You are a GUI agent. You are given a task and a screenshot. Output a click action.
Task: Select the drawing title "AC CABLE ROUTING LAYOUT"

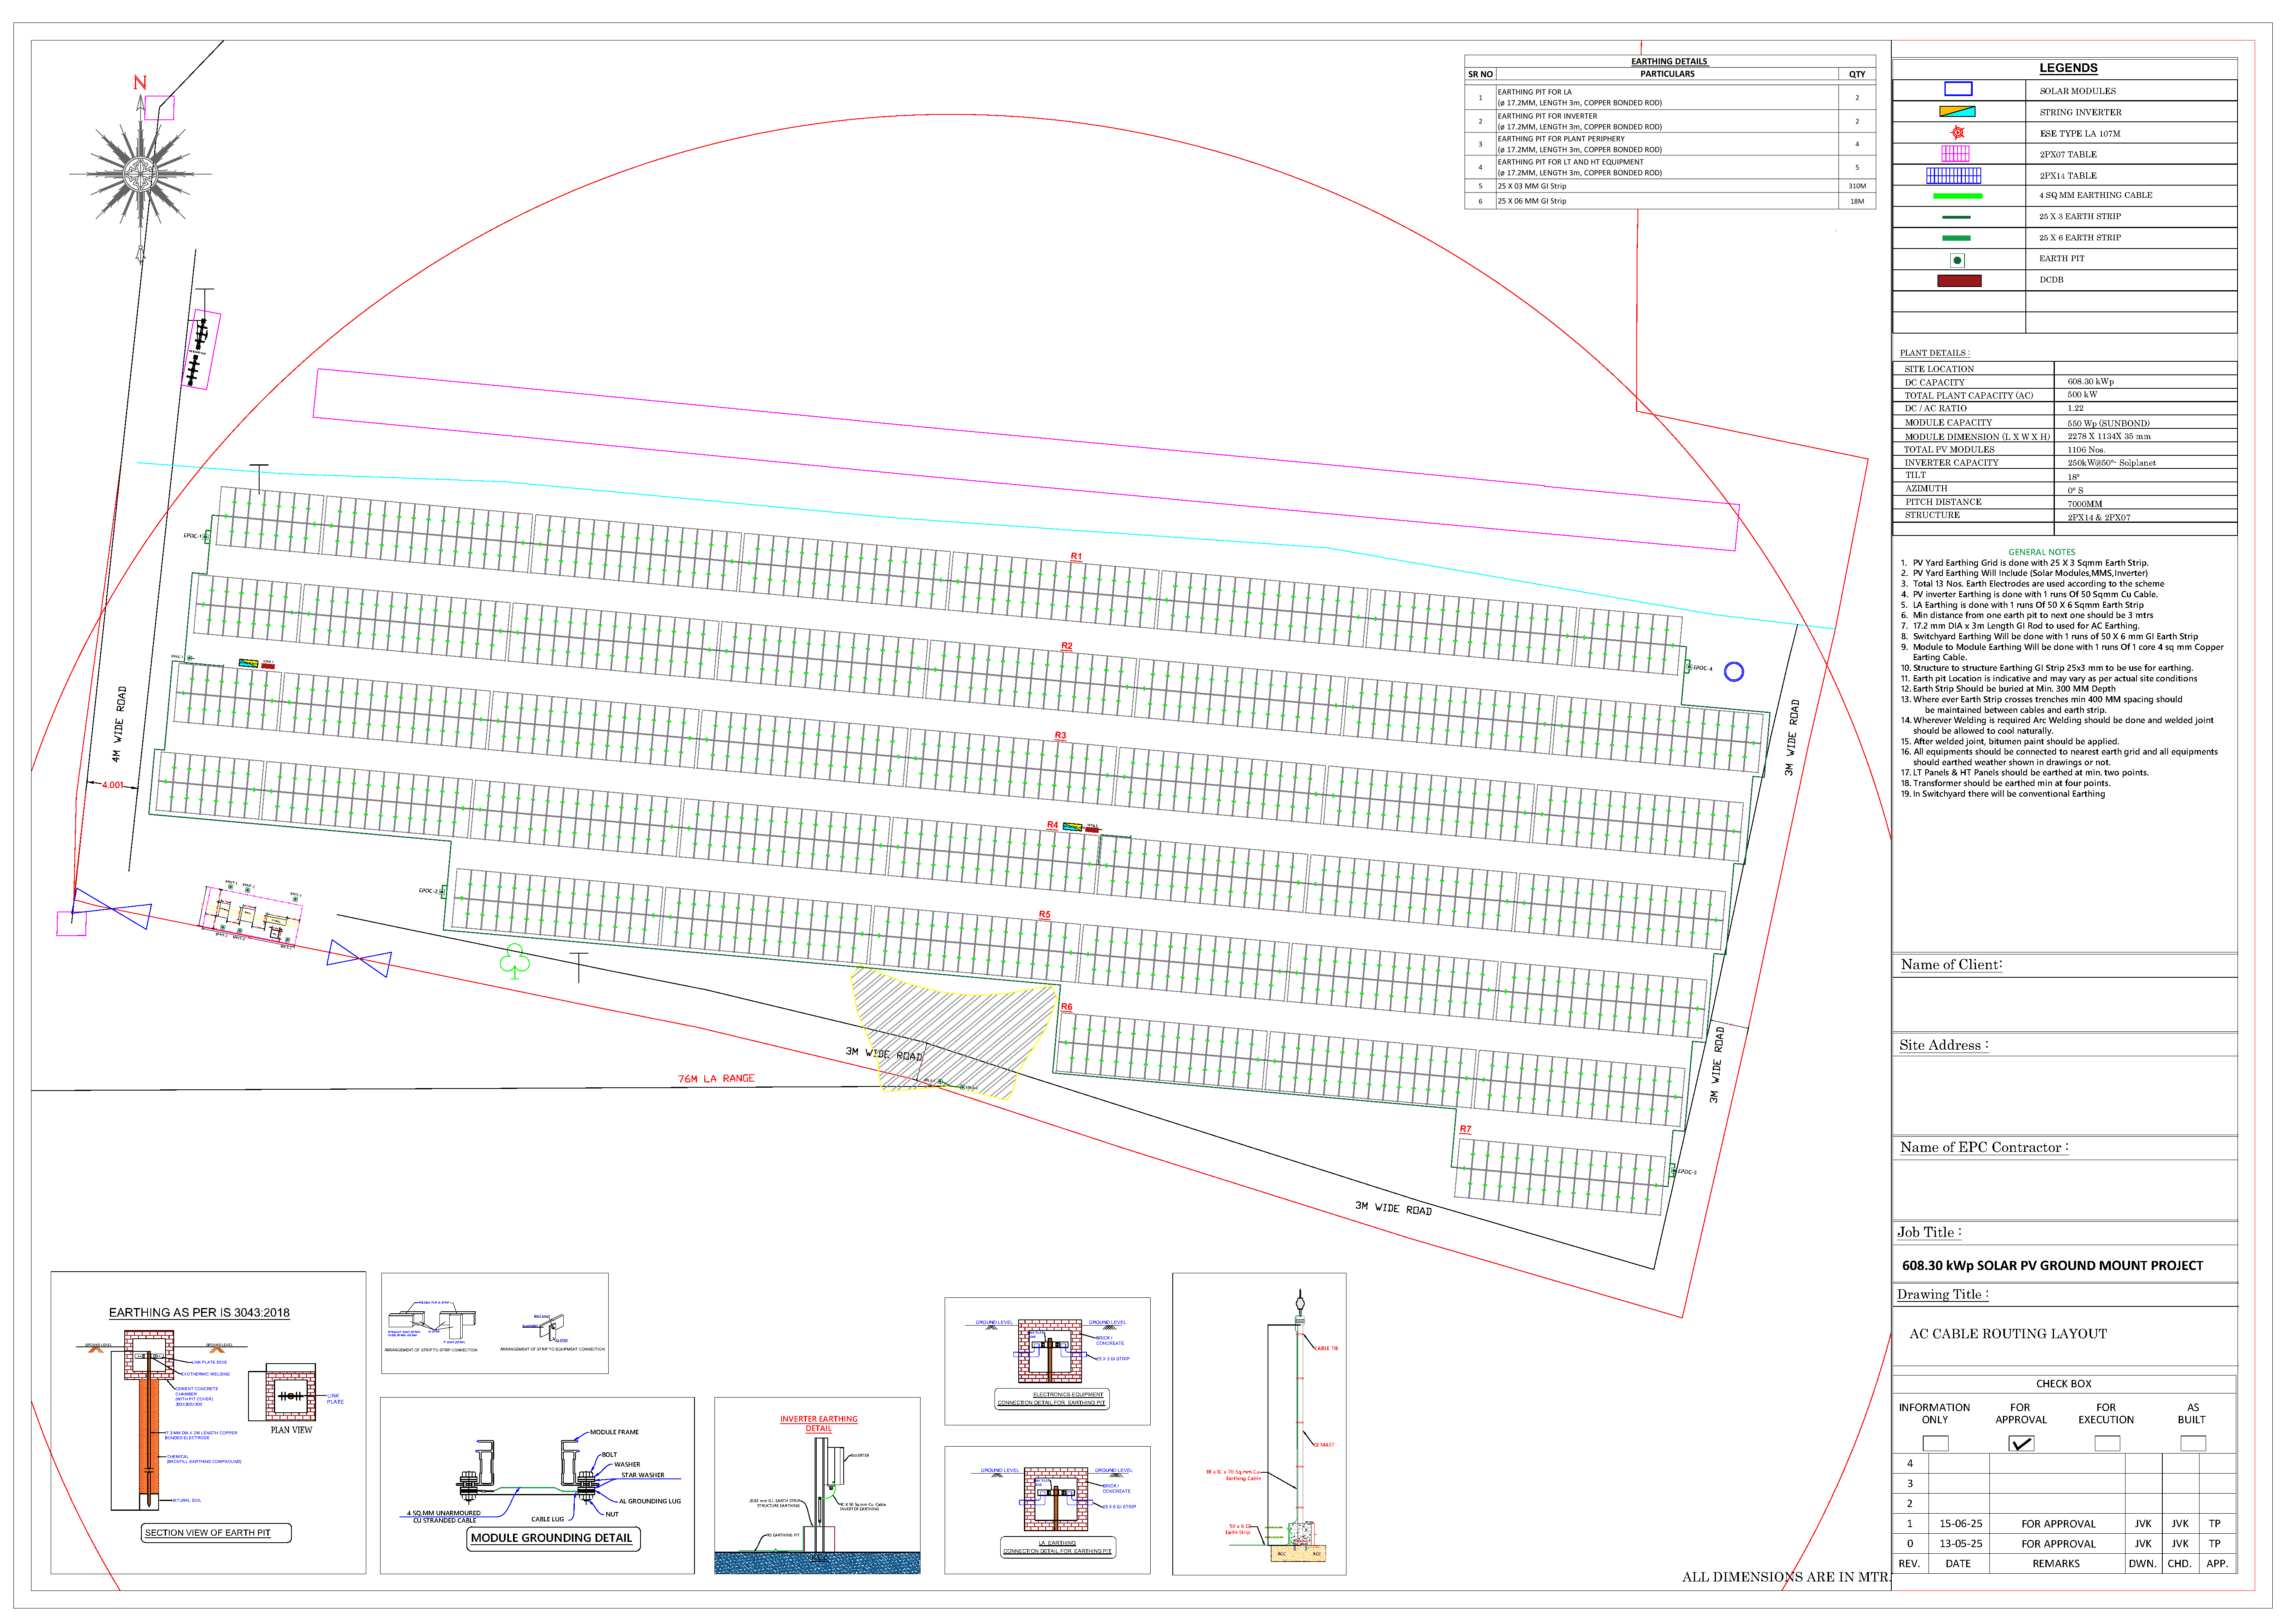click(x=2008, y=1334)
